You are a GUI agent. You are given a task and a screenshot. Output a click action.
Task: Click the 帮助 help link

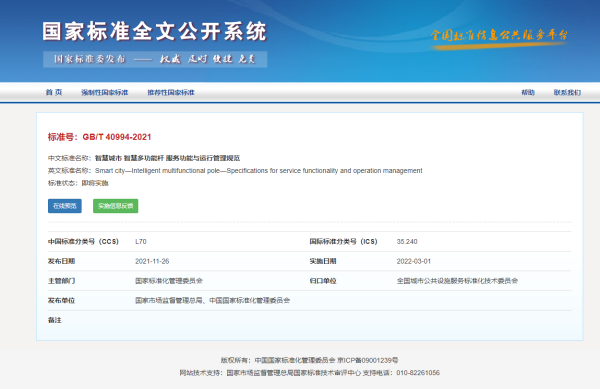click(x=528, y=92)
